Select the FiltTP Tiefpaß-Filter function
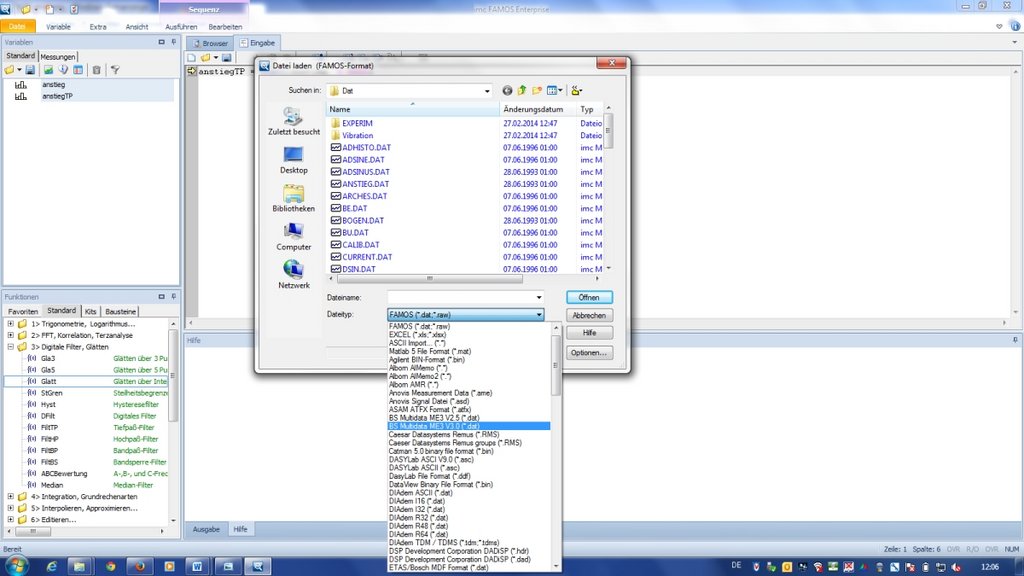The height and width of the screenshot is (576, 1024). point(98,428)
